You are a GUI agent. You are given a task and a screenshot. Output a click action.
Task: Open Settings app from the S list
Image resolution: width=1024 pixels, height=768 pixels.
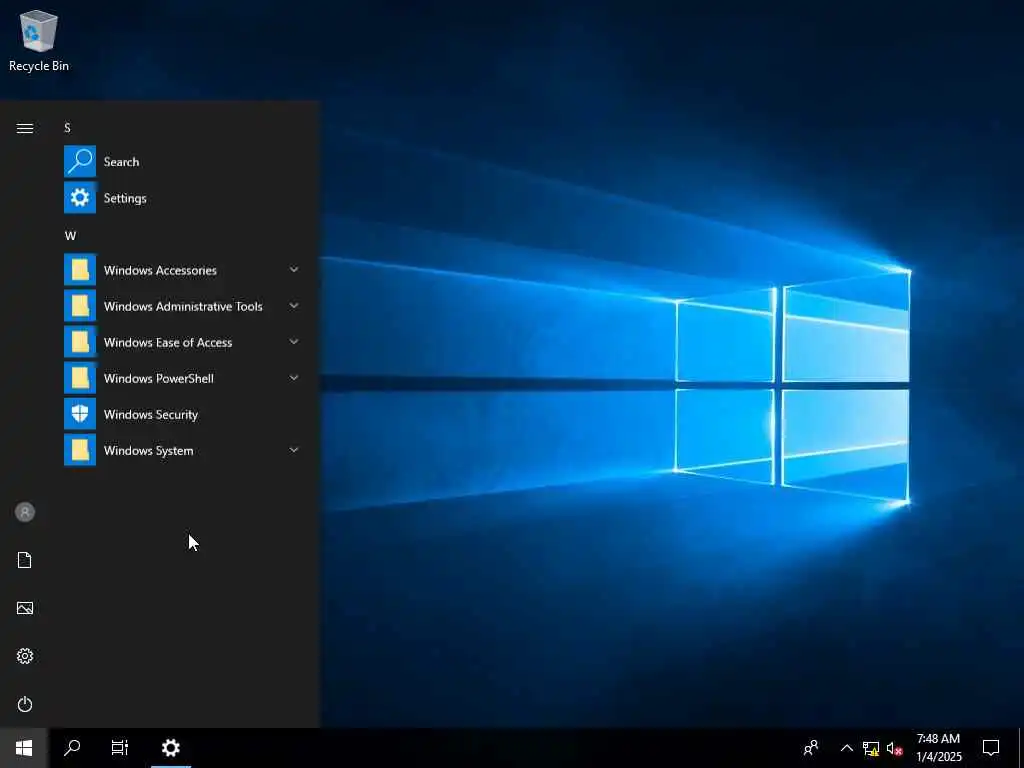click(80, 197)
